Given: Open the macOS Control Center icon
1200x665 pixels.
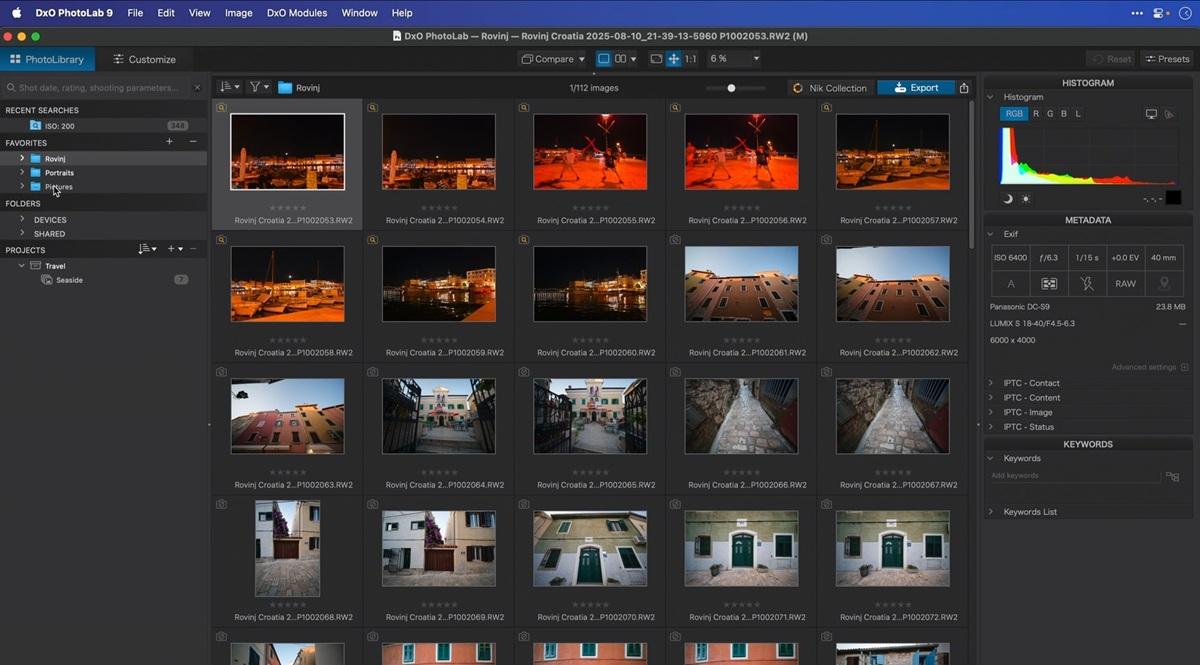Looking at the screenshot, I should point(1159,13).
